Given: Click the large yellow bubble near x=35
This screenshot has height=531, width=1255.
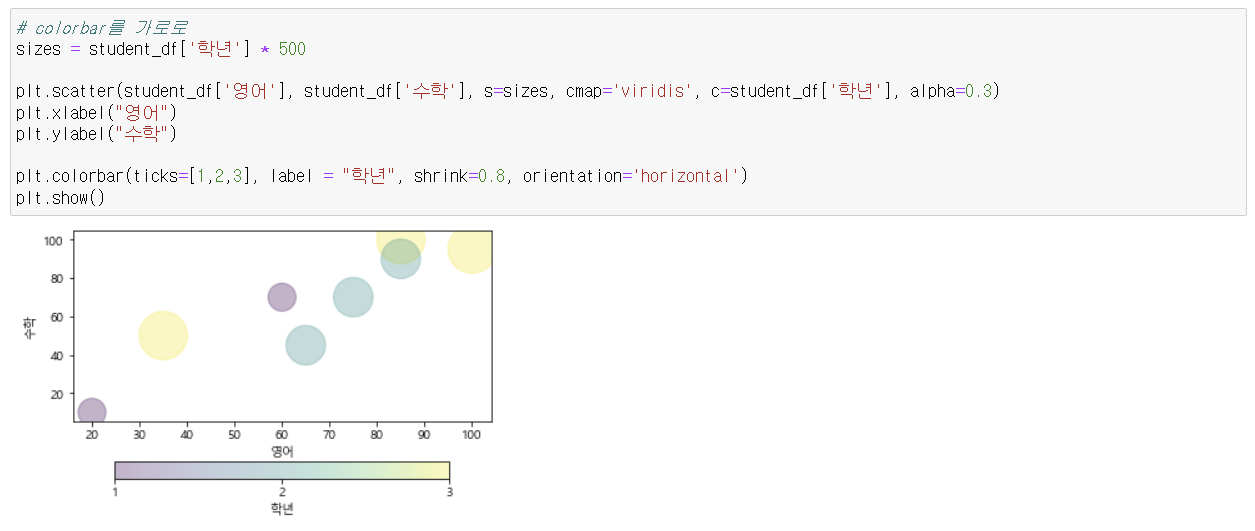Looking at the screenshot, I should pyautogui.click(x=163, y=335).
